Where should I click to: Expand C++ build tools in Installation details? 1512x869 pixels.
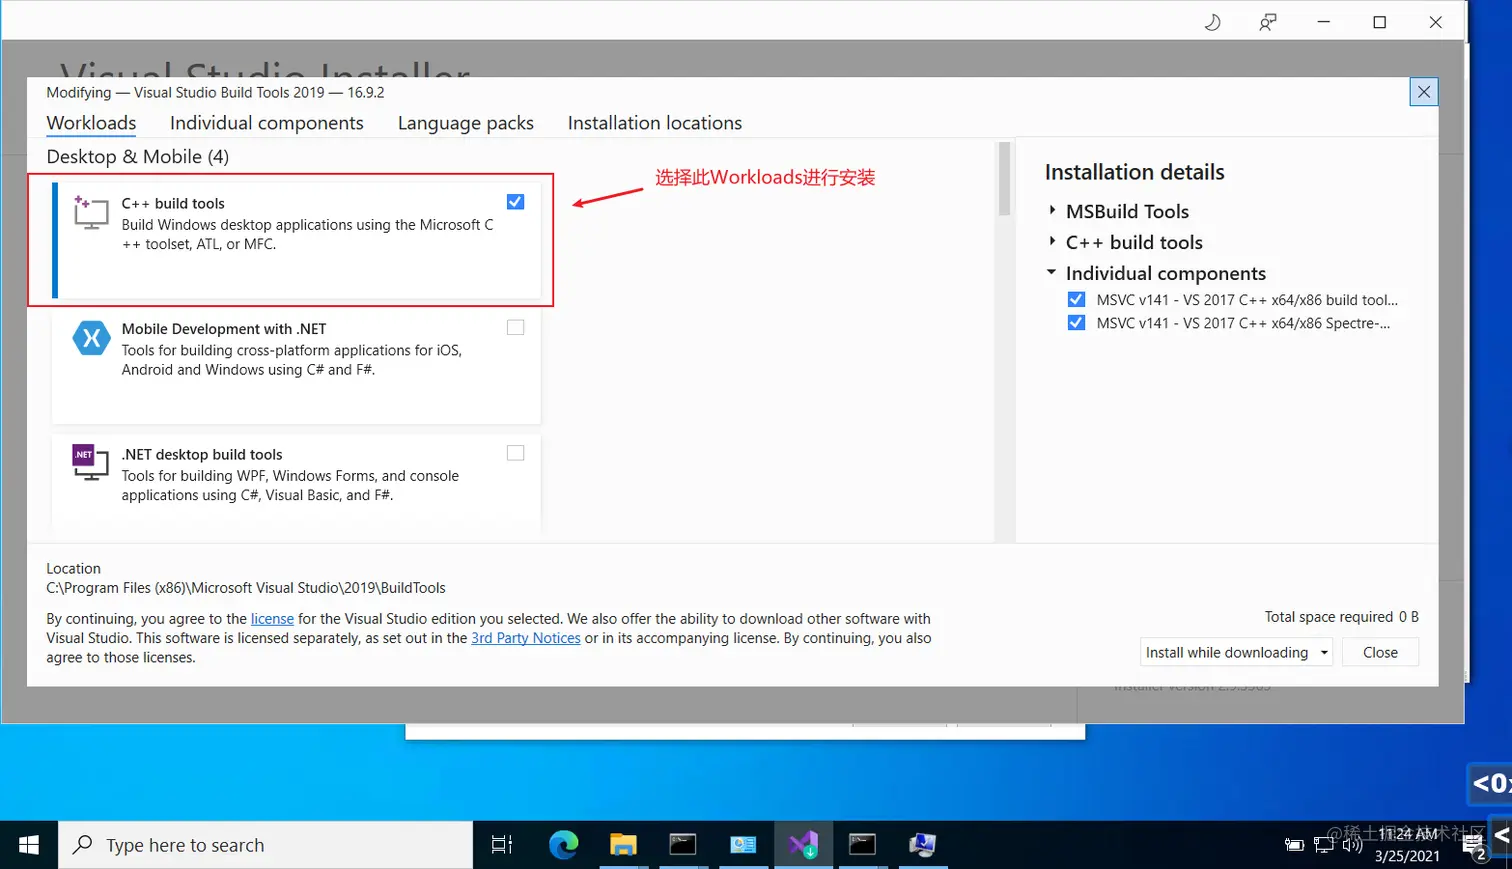tap(1052, 242)
